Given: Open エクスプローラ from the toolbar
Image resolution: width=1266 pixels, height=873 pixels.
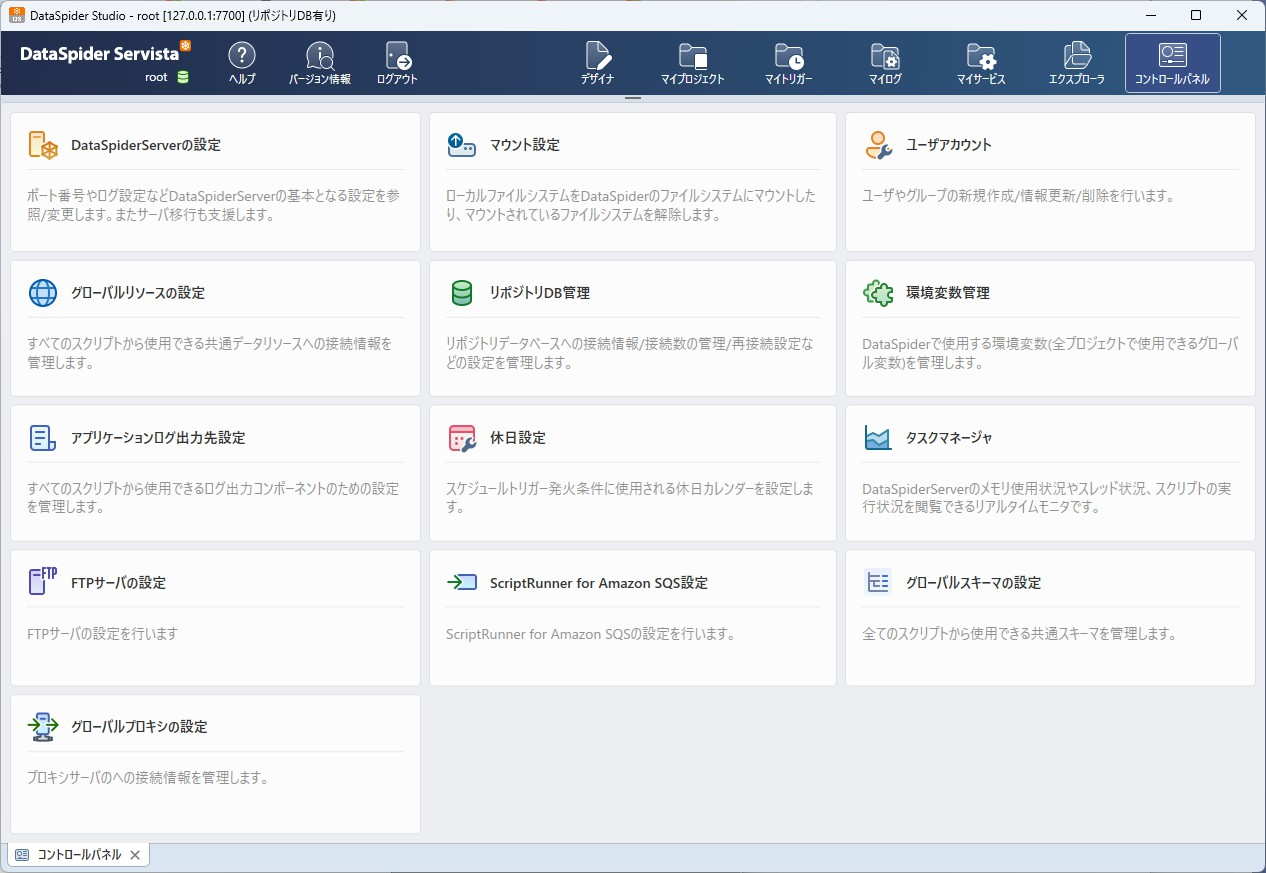Looking at the screenshot, I should [x=1076, y=62].
